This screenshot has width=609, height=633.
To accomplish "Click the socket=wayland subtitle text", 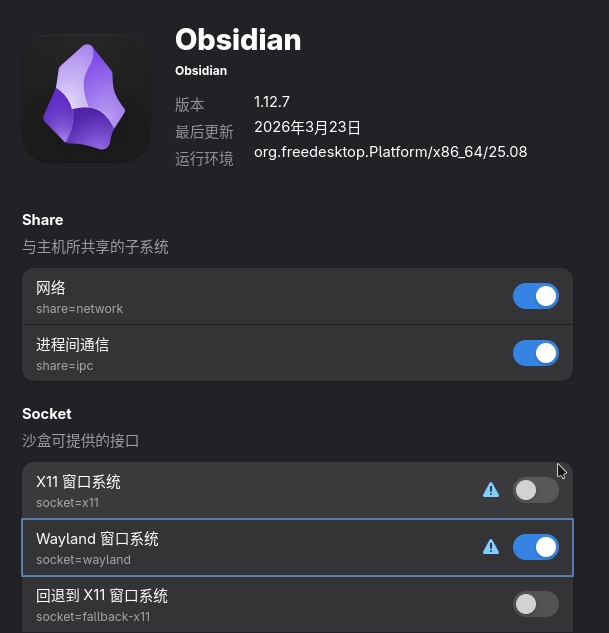I will coord(83,560).
